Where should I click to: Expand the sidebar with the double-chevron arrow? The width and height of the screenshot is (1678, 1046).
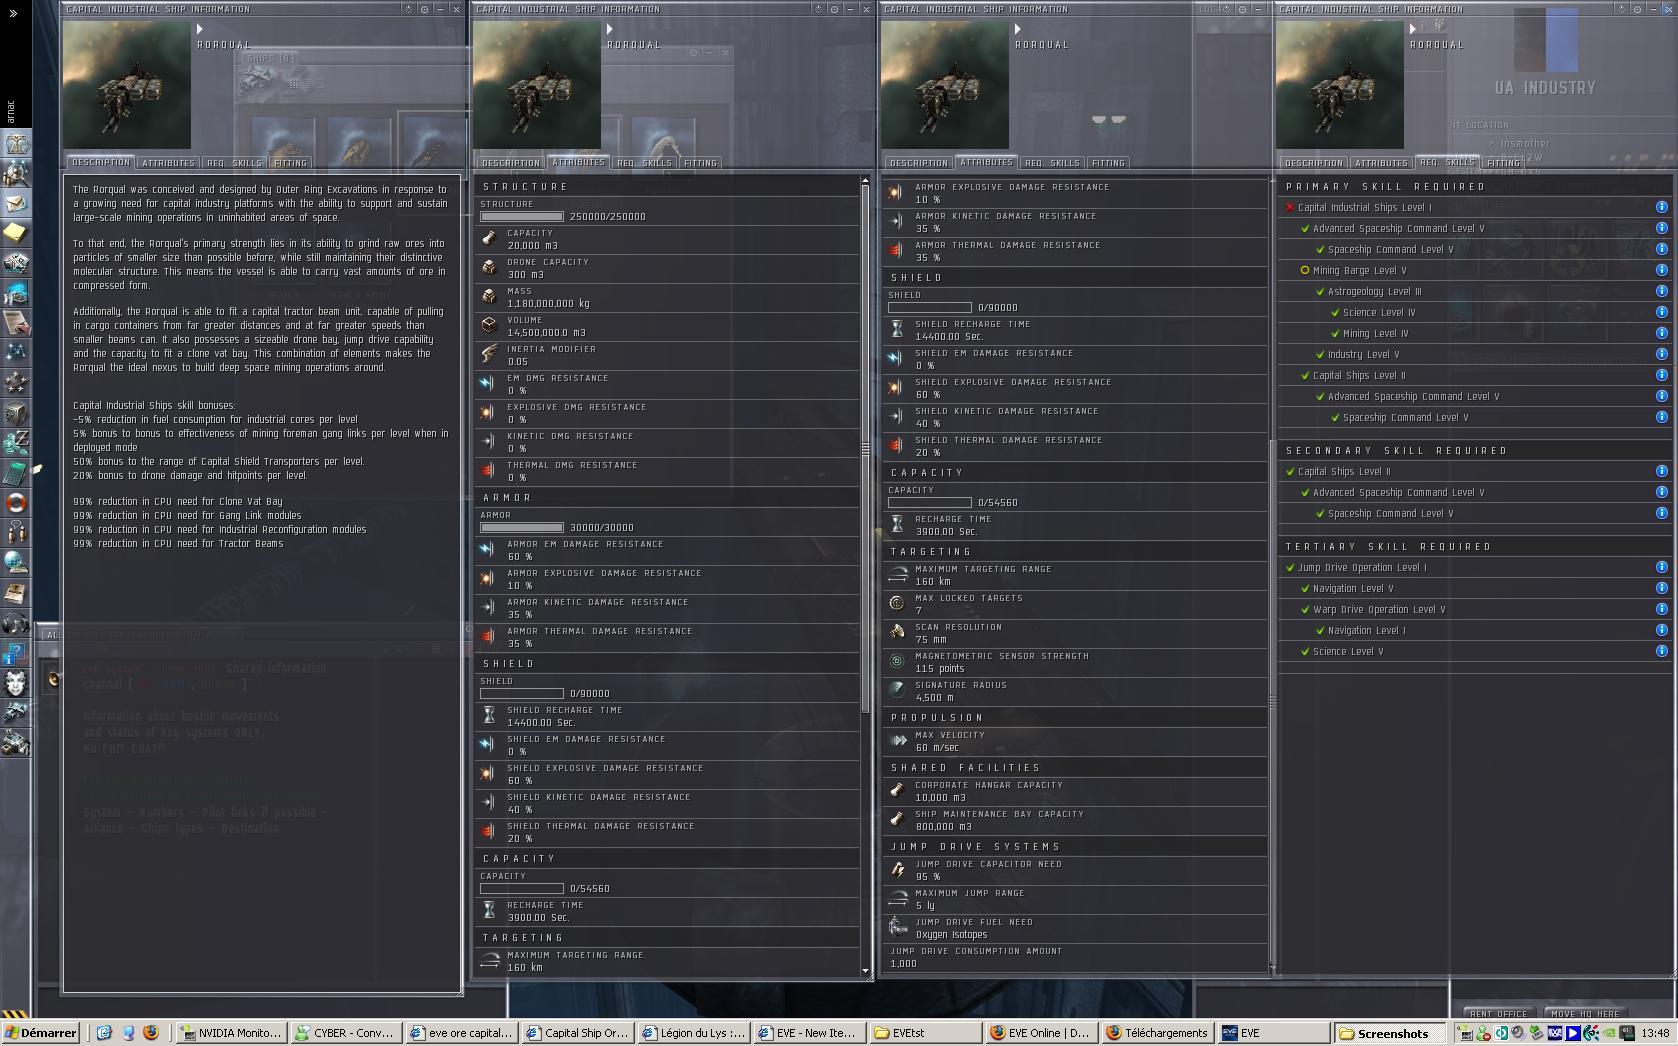pyautogui.click(x=13, y=14)
